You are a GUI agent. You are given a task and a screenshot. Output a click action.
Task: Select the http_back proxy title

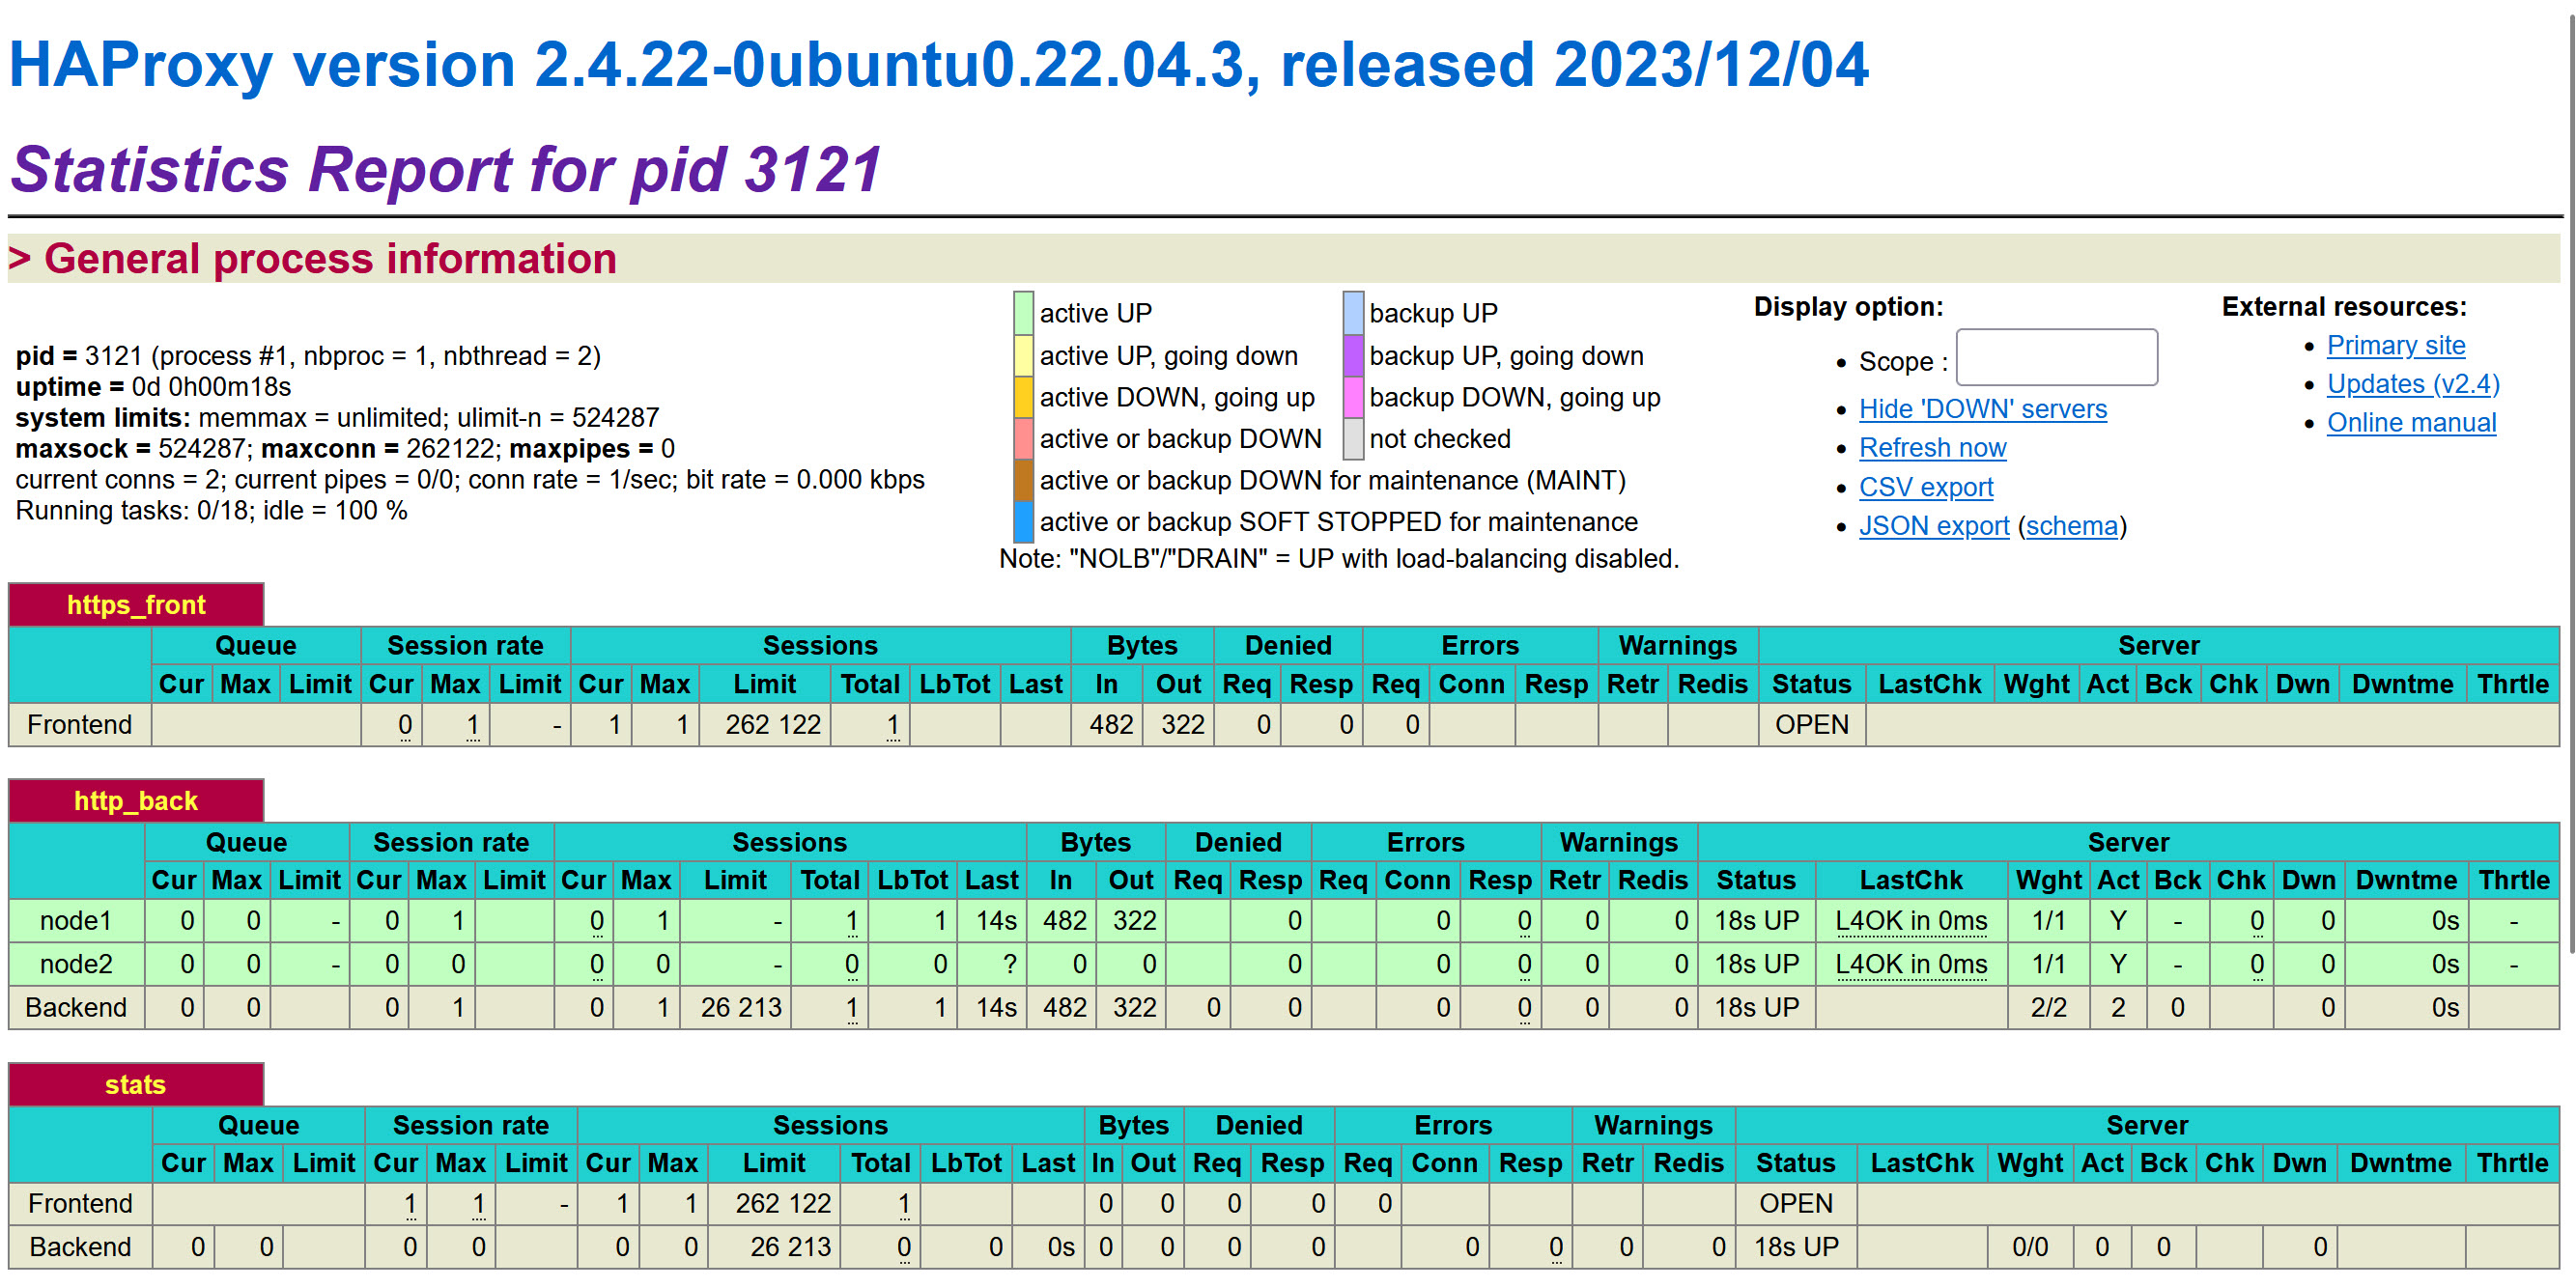[136, 801]
